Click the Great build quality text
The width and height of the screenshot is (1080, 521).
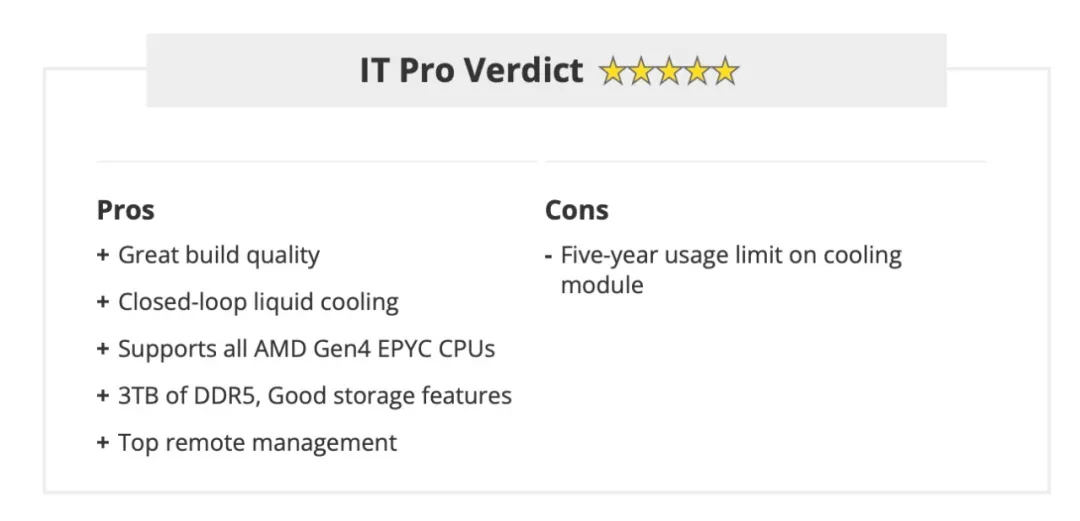pos(219,255)
